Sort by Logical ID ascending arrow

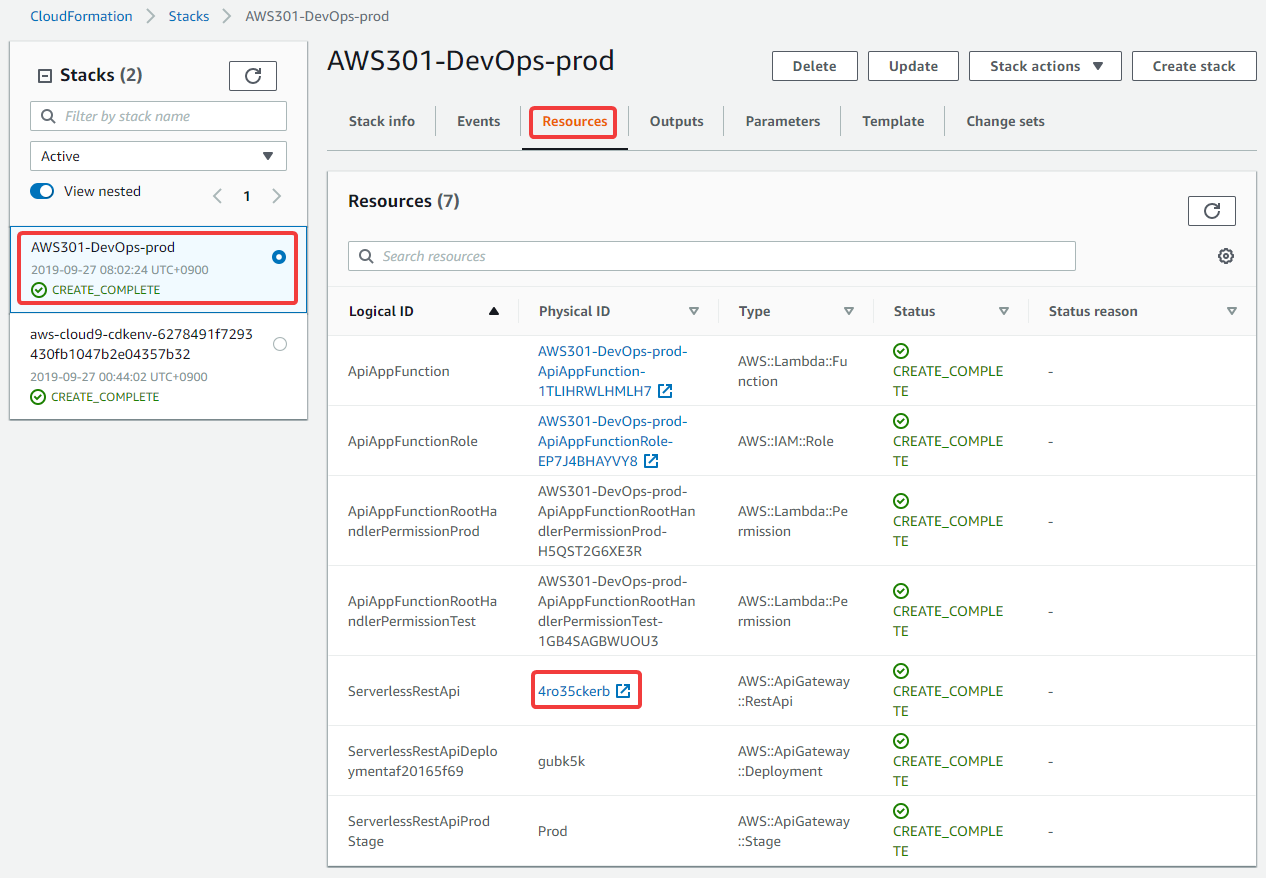pyautogui.click(x=493, y=311)
